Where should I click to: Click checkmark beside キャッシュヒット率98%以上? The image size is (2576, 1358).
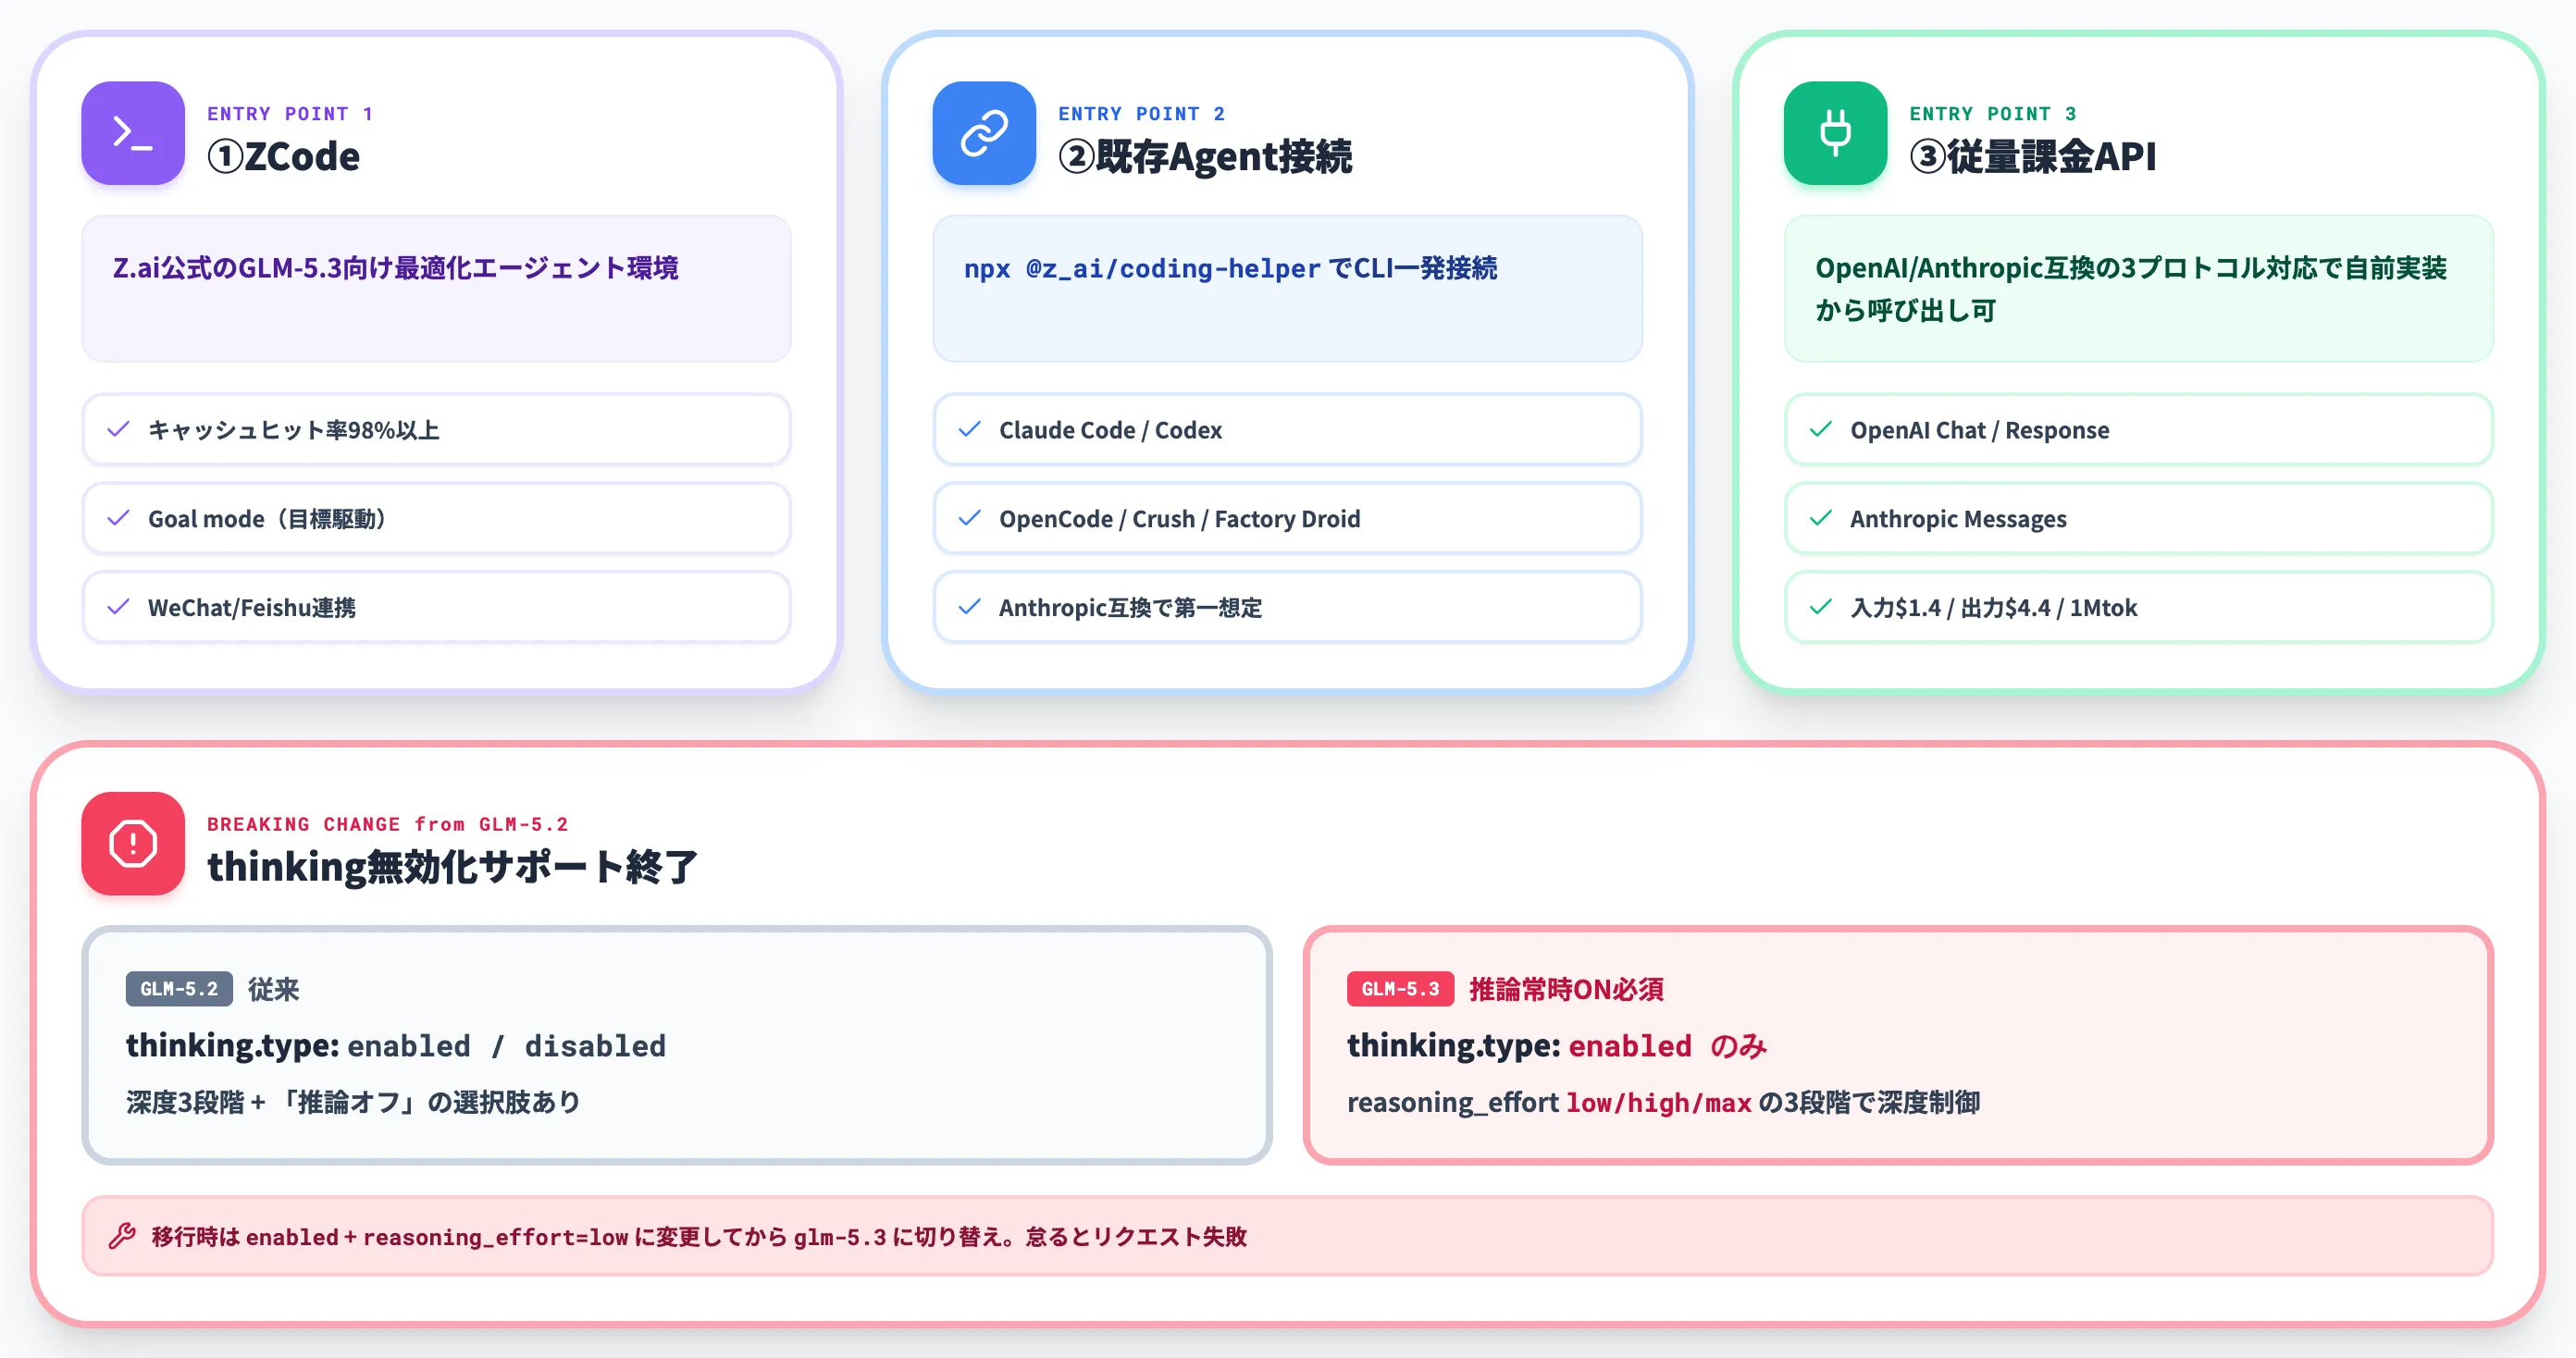tap(119, 429)
